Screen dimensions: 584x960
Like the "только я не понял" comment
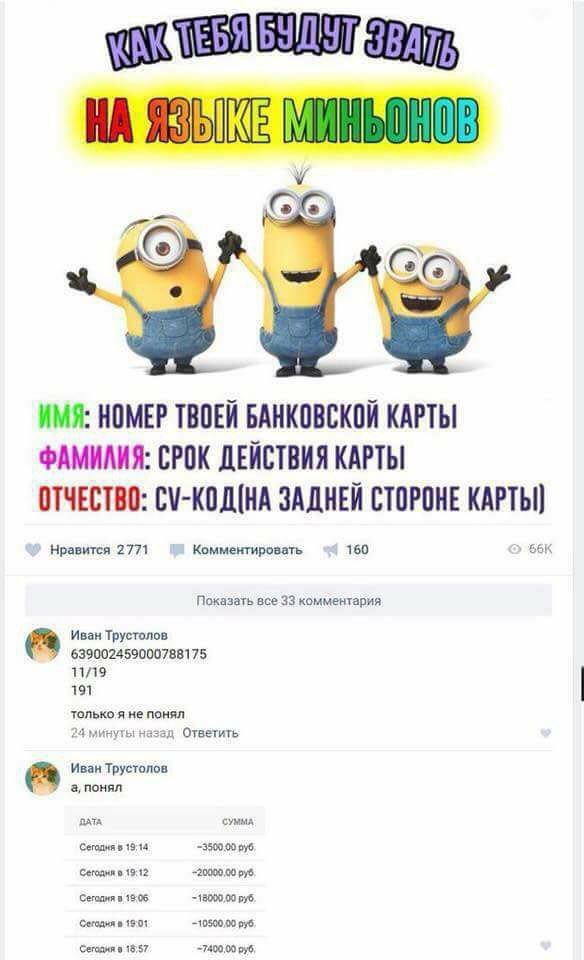[x=545, y=733]
